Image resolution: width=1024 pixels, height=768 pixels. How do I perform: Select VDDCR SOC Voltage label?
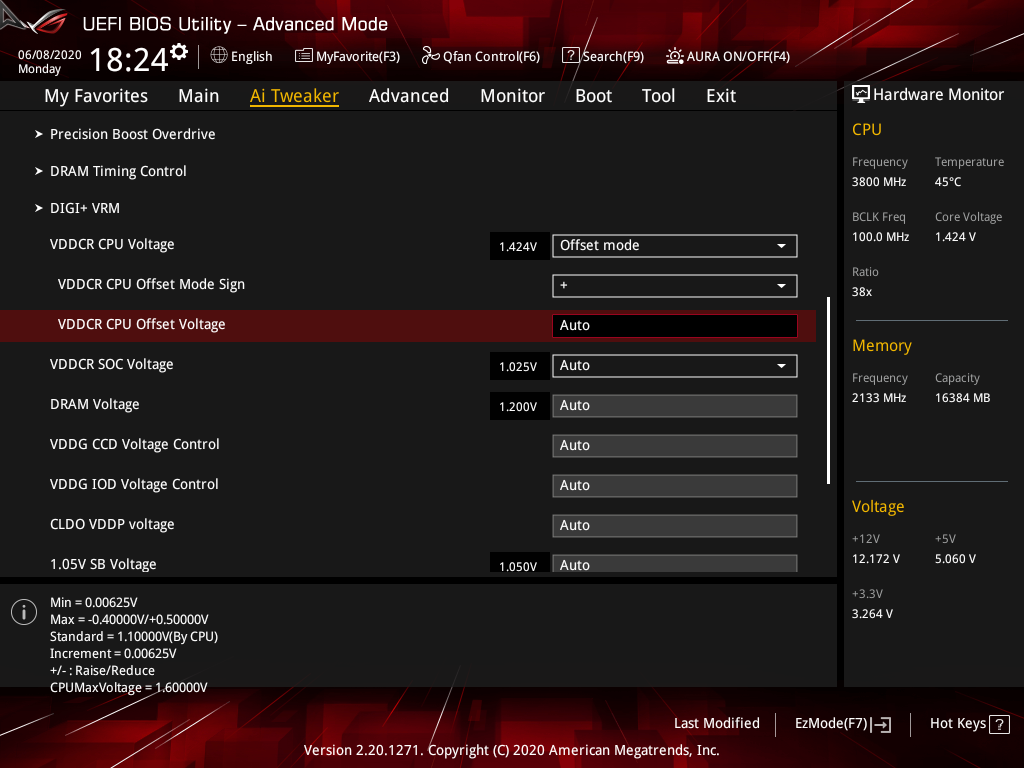112,364
